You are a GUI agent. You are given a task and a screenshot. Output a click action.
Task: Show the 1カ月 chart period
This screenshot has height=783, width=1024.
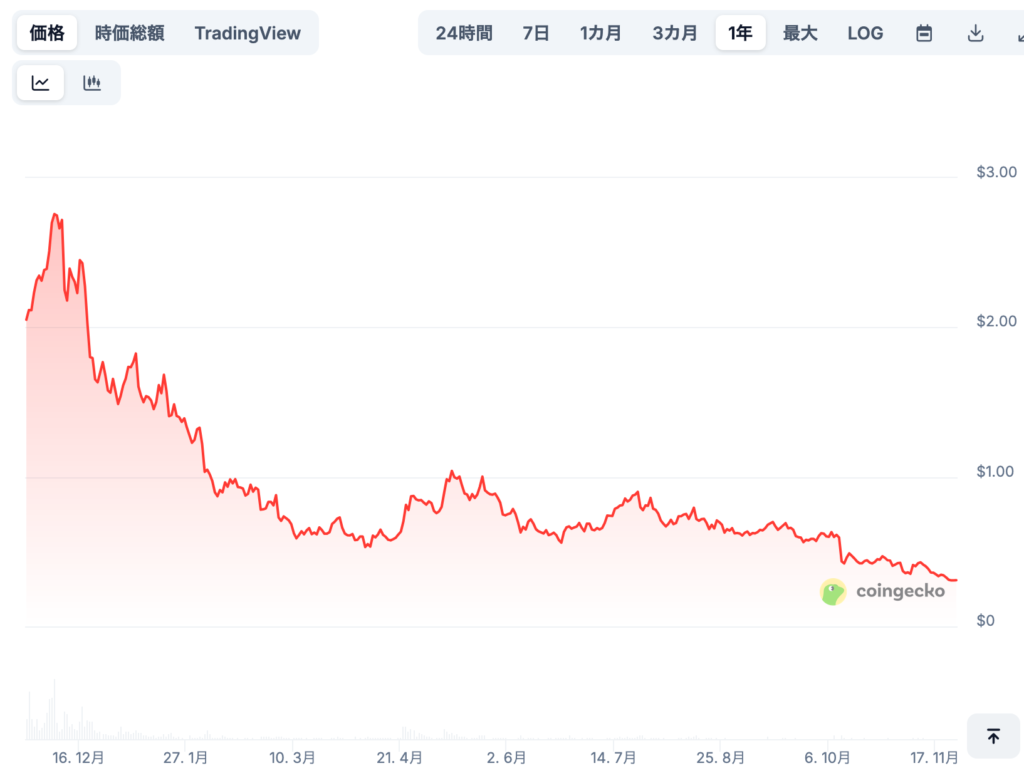pos(601,32)
